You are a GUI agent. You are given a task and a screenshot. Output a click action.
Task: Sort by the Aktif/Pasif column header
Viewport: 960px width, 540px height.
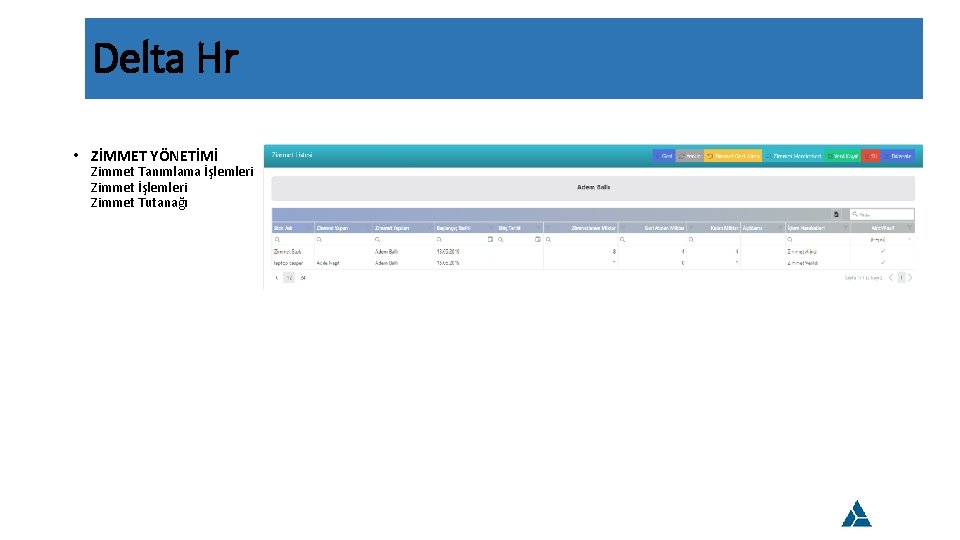[x=883, y=228]
